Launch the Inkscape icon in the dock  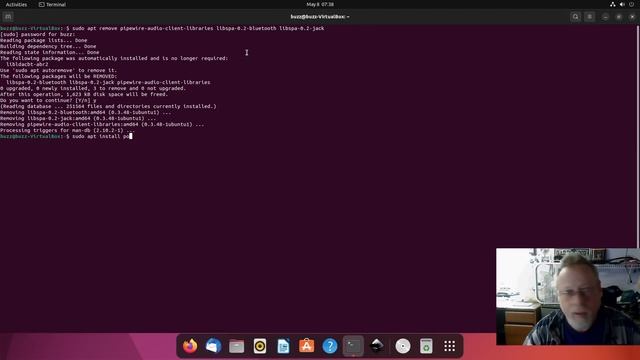tap(377, 346)
